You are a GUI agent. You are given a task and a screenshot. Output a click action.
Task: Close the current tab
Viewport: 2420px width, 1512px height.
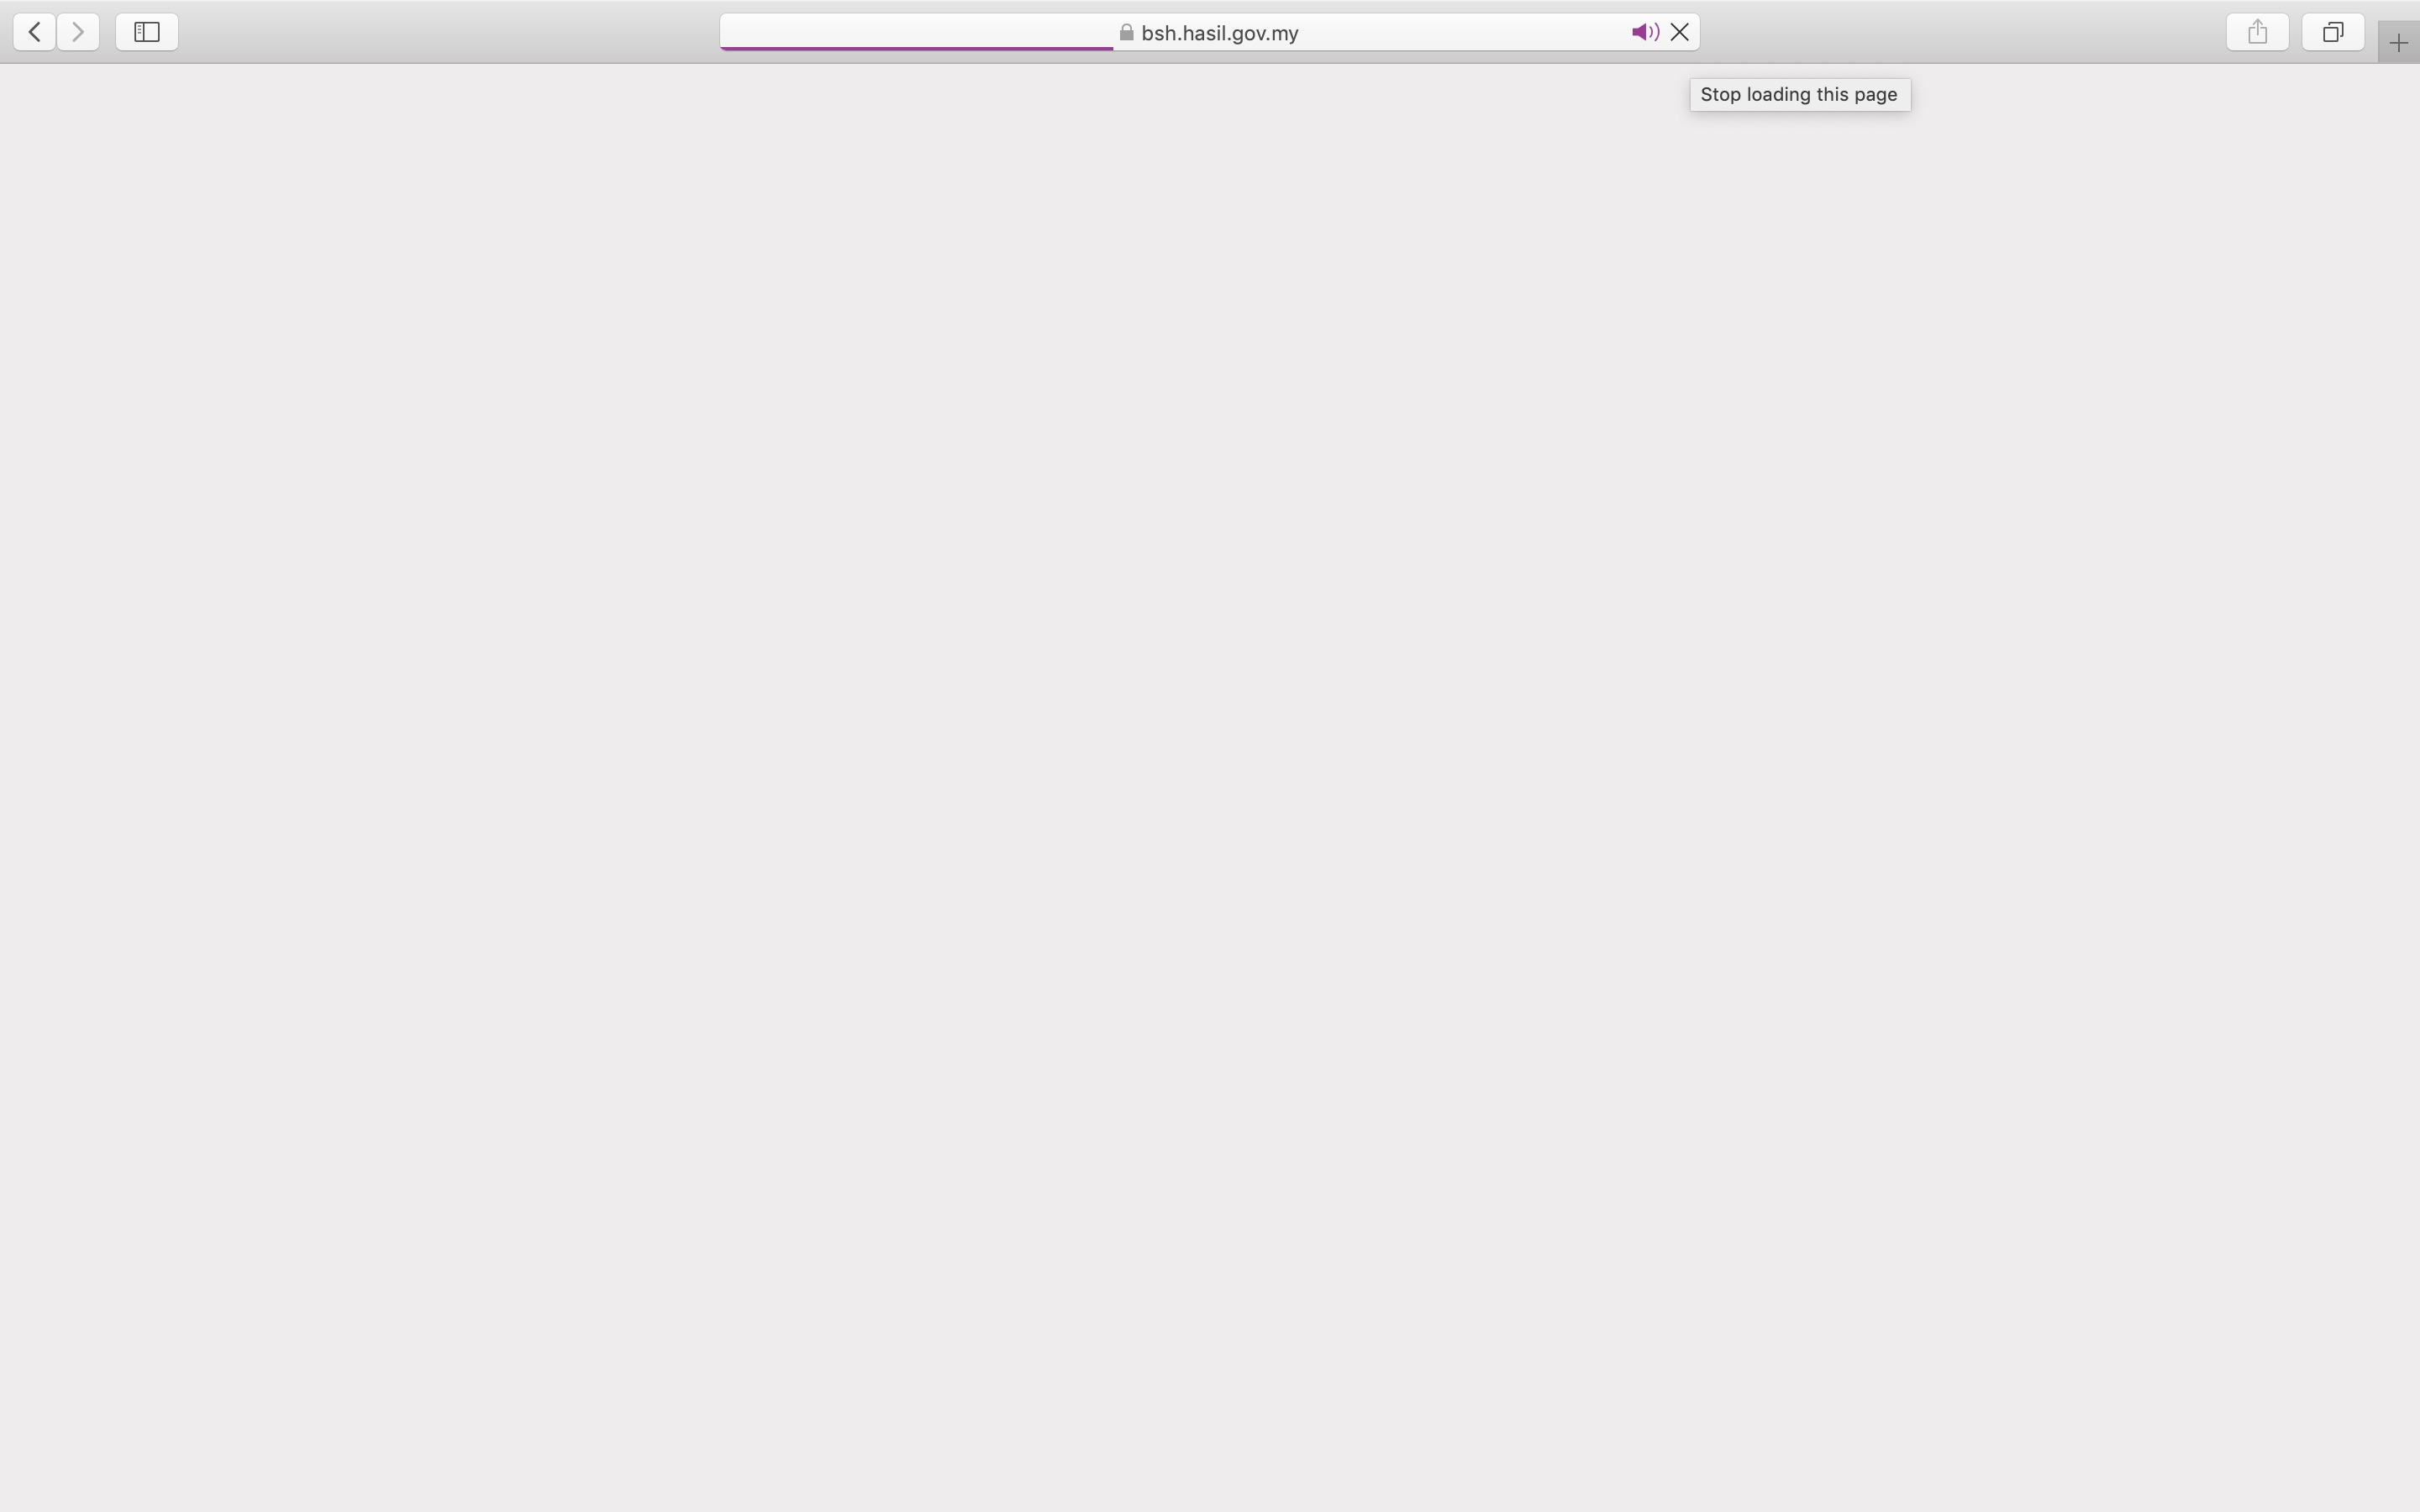coord(1678,31)
